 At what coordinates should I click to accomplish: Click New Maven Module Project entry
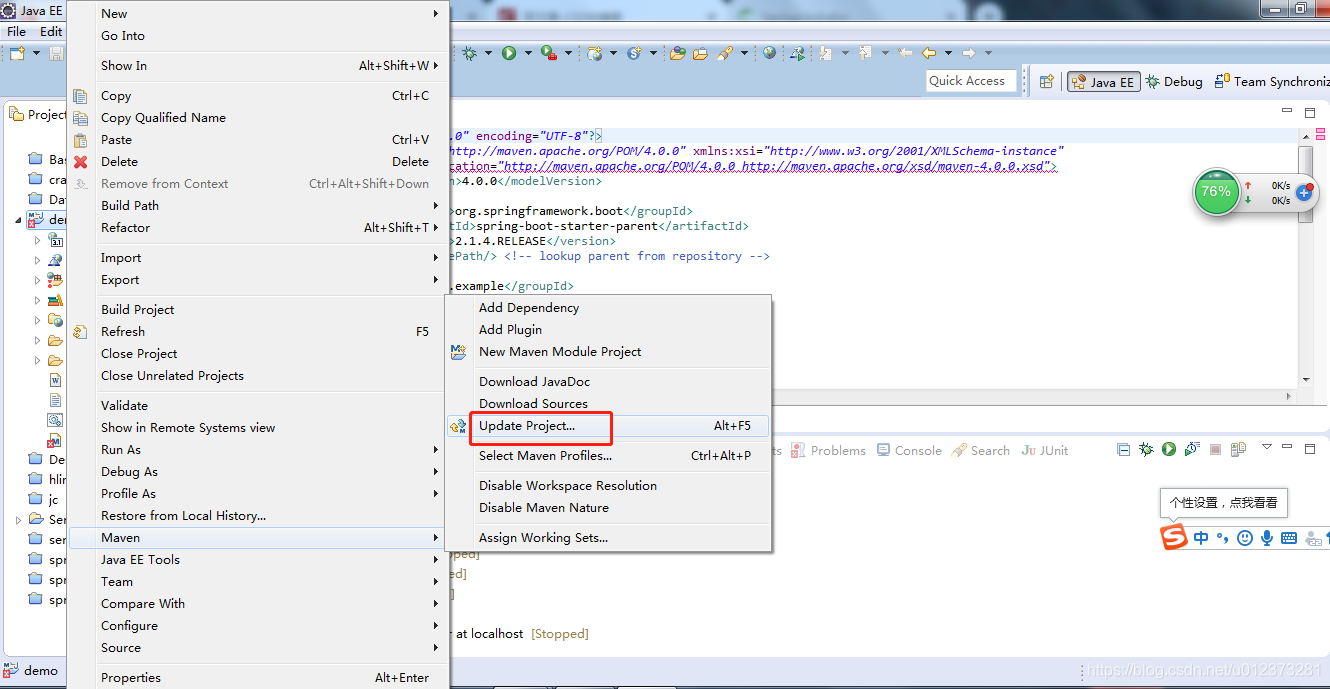coord(560,352)
